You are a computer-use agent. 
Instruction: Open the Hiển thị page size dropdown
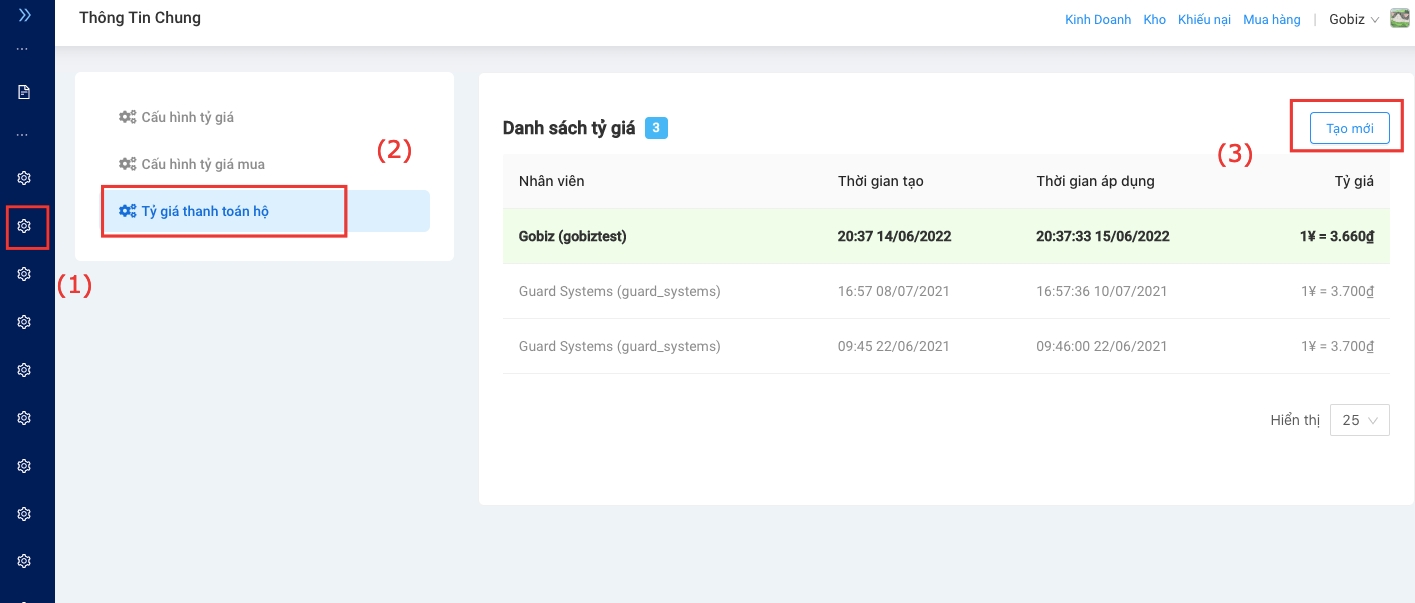point(1359,420)
